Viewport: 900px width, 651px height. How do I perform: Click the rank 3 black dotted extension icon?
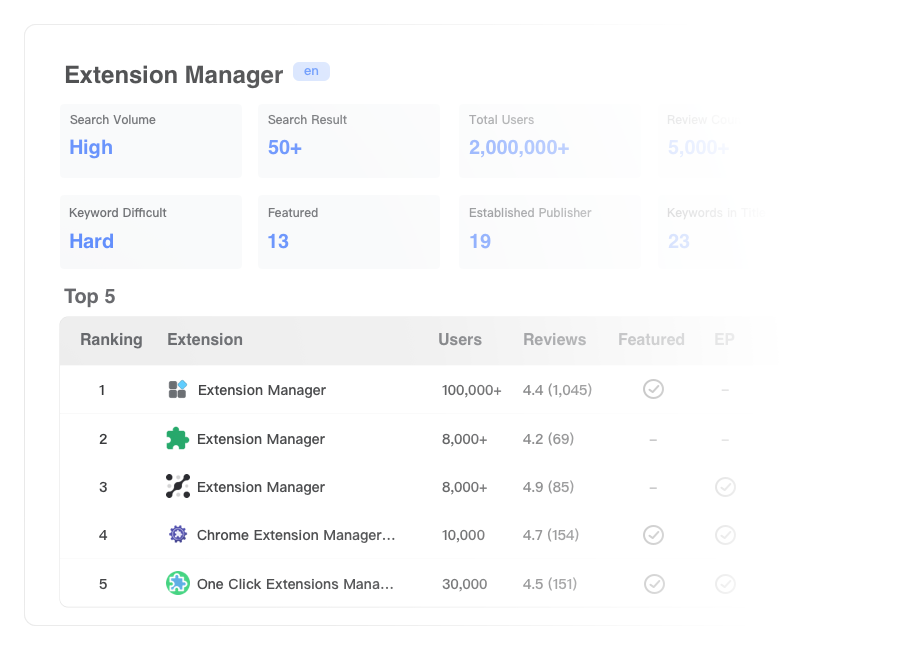tap(177, 486)
